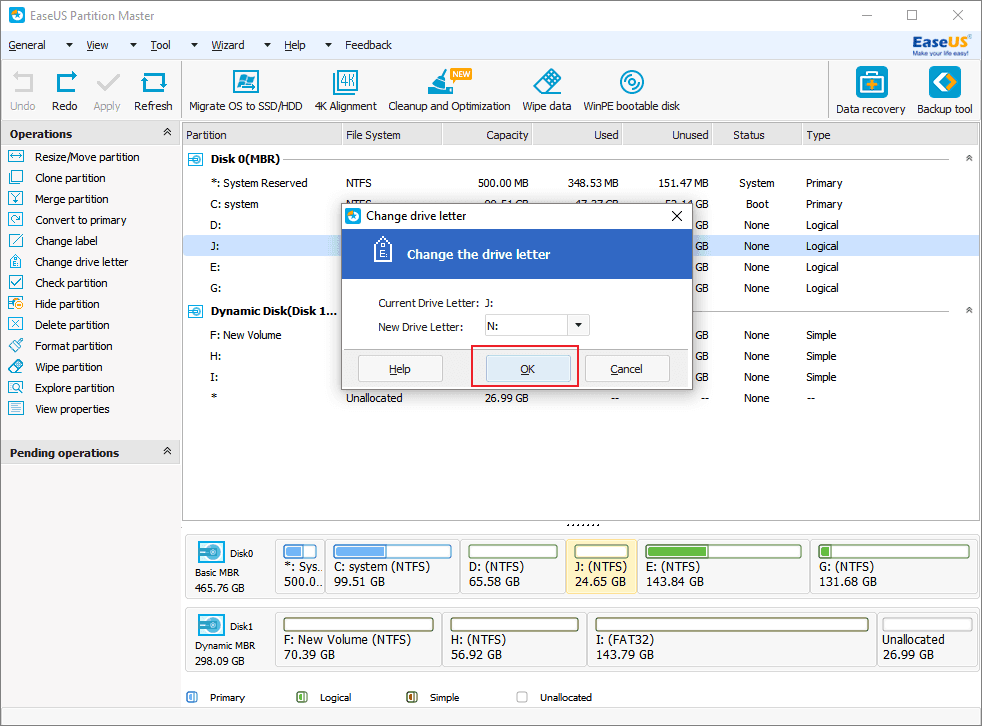
Task: Click the Redo toolbar icon
Action: (65, 91)
